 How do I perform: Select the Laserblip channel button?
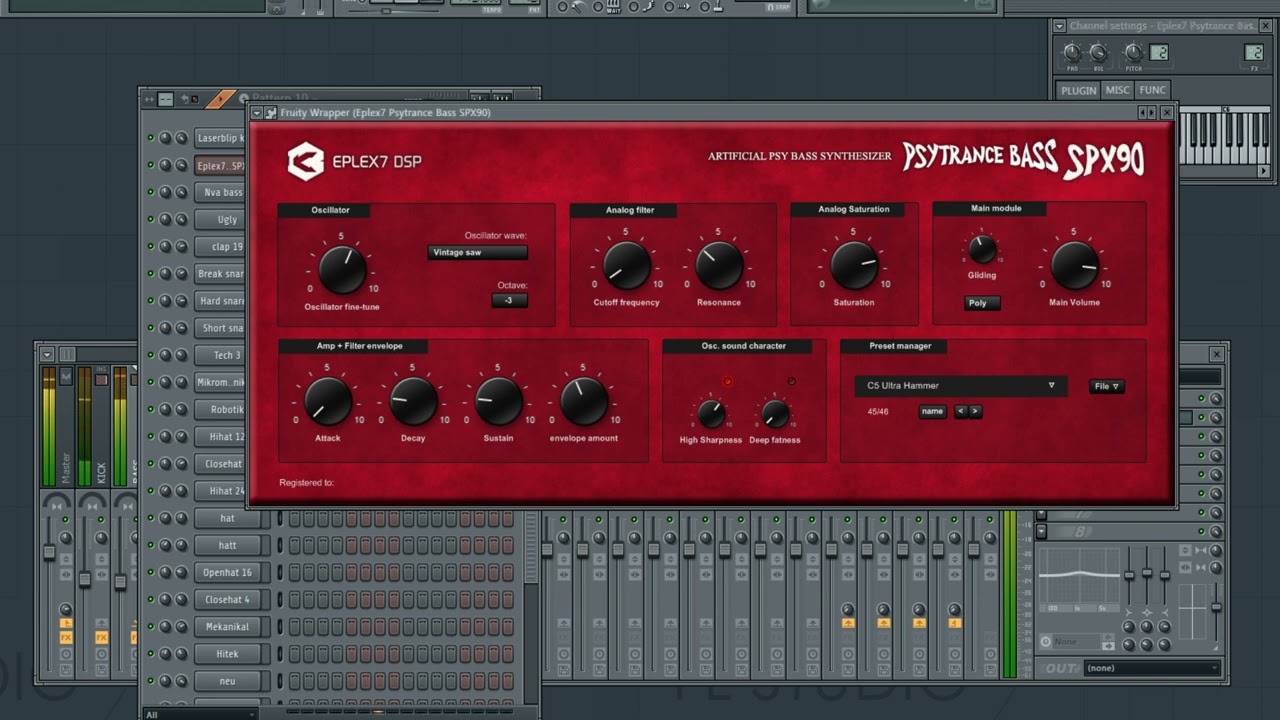[220, 138]
